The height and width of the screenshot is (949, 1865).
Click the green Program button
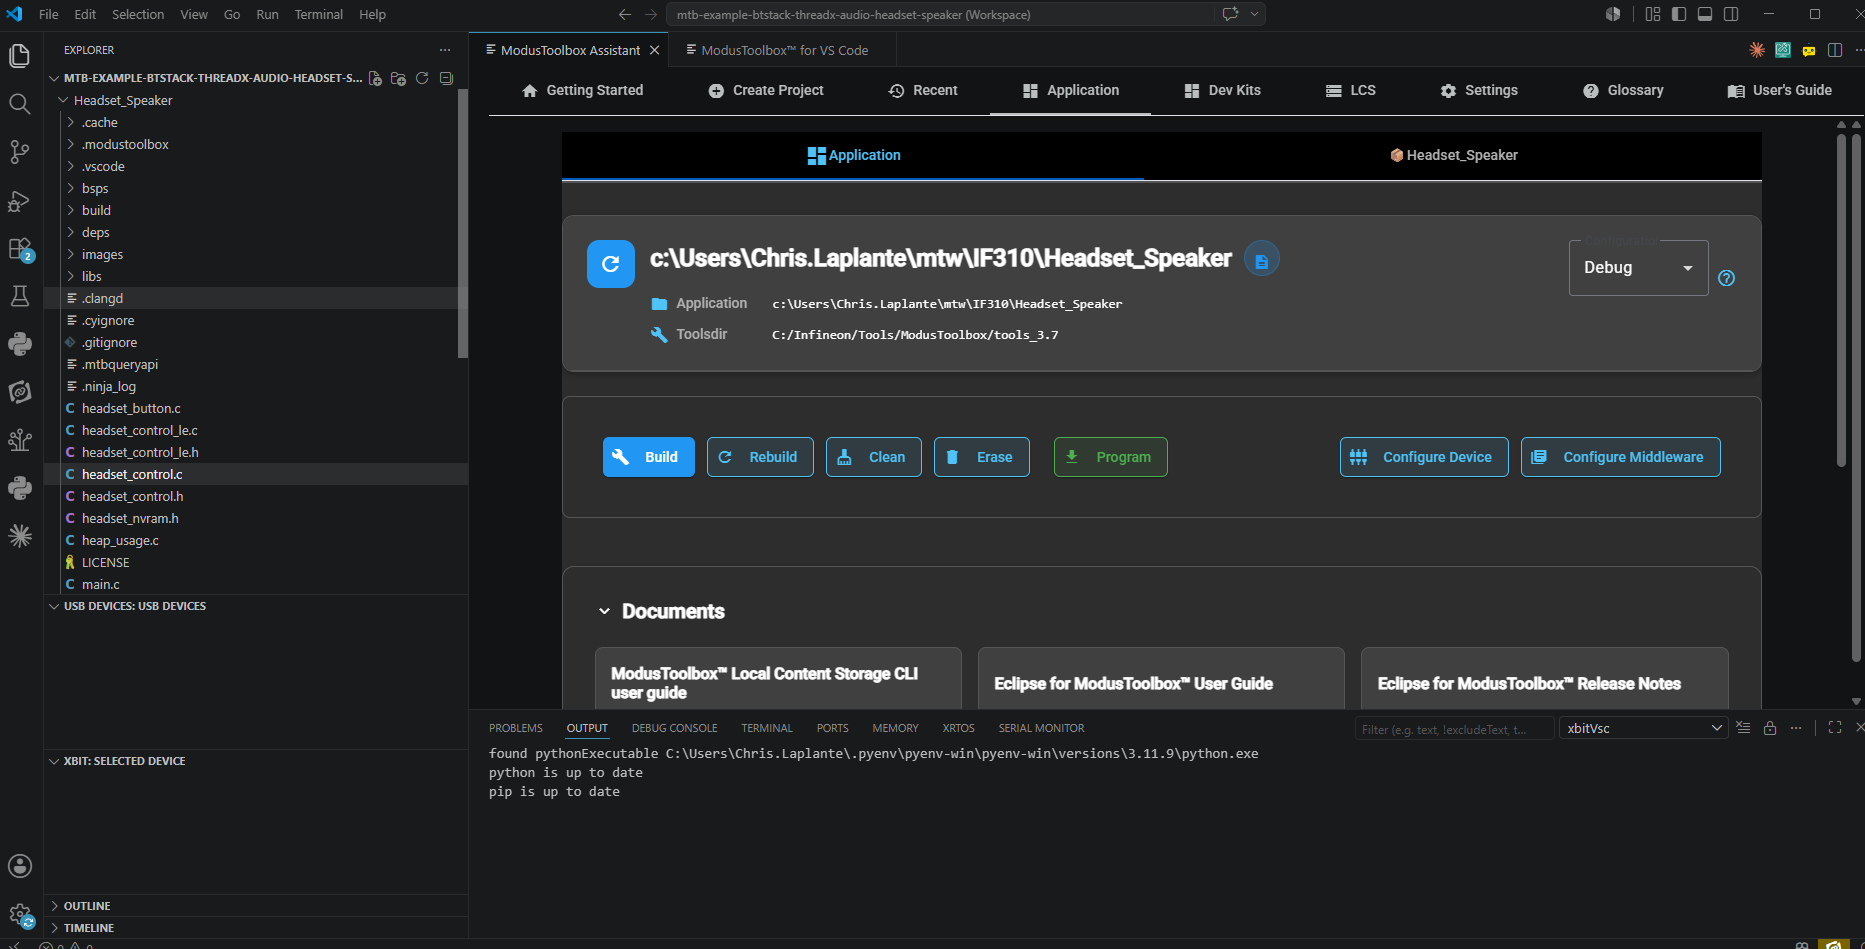pos(1111,457)
